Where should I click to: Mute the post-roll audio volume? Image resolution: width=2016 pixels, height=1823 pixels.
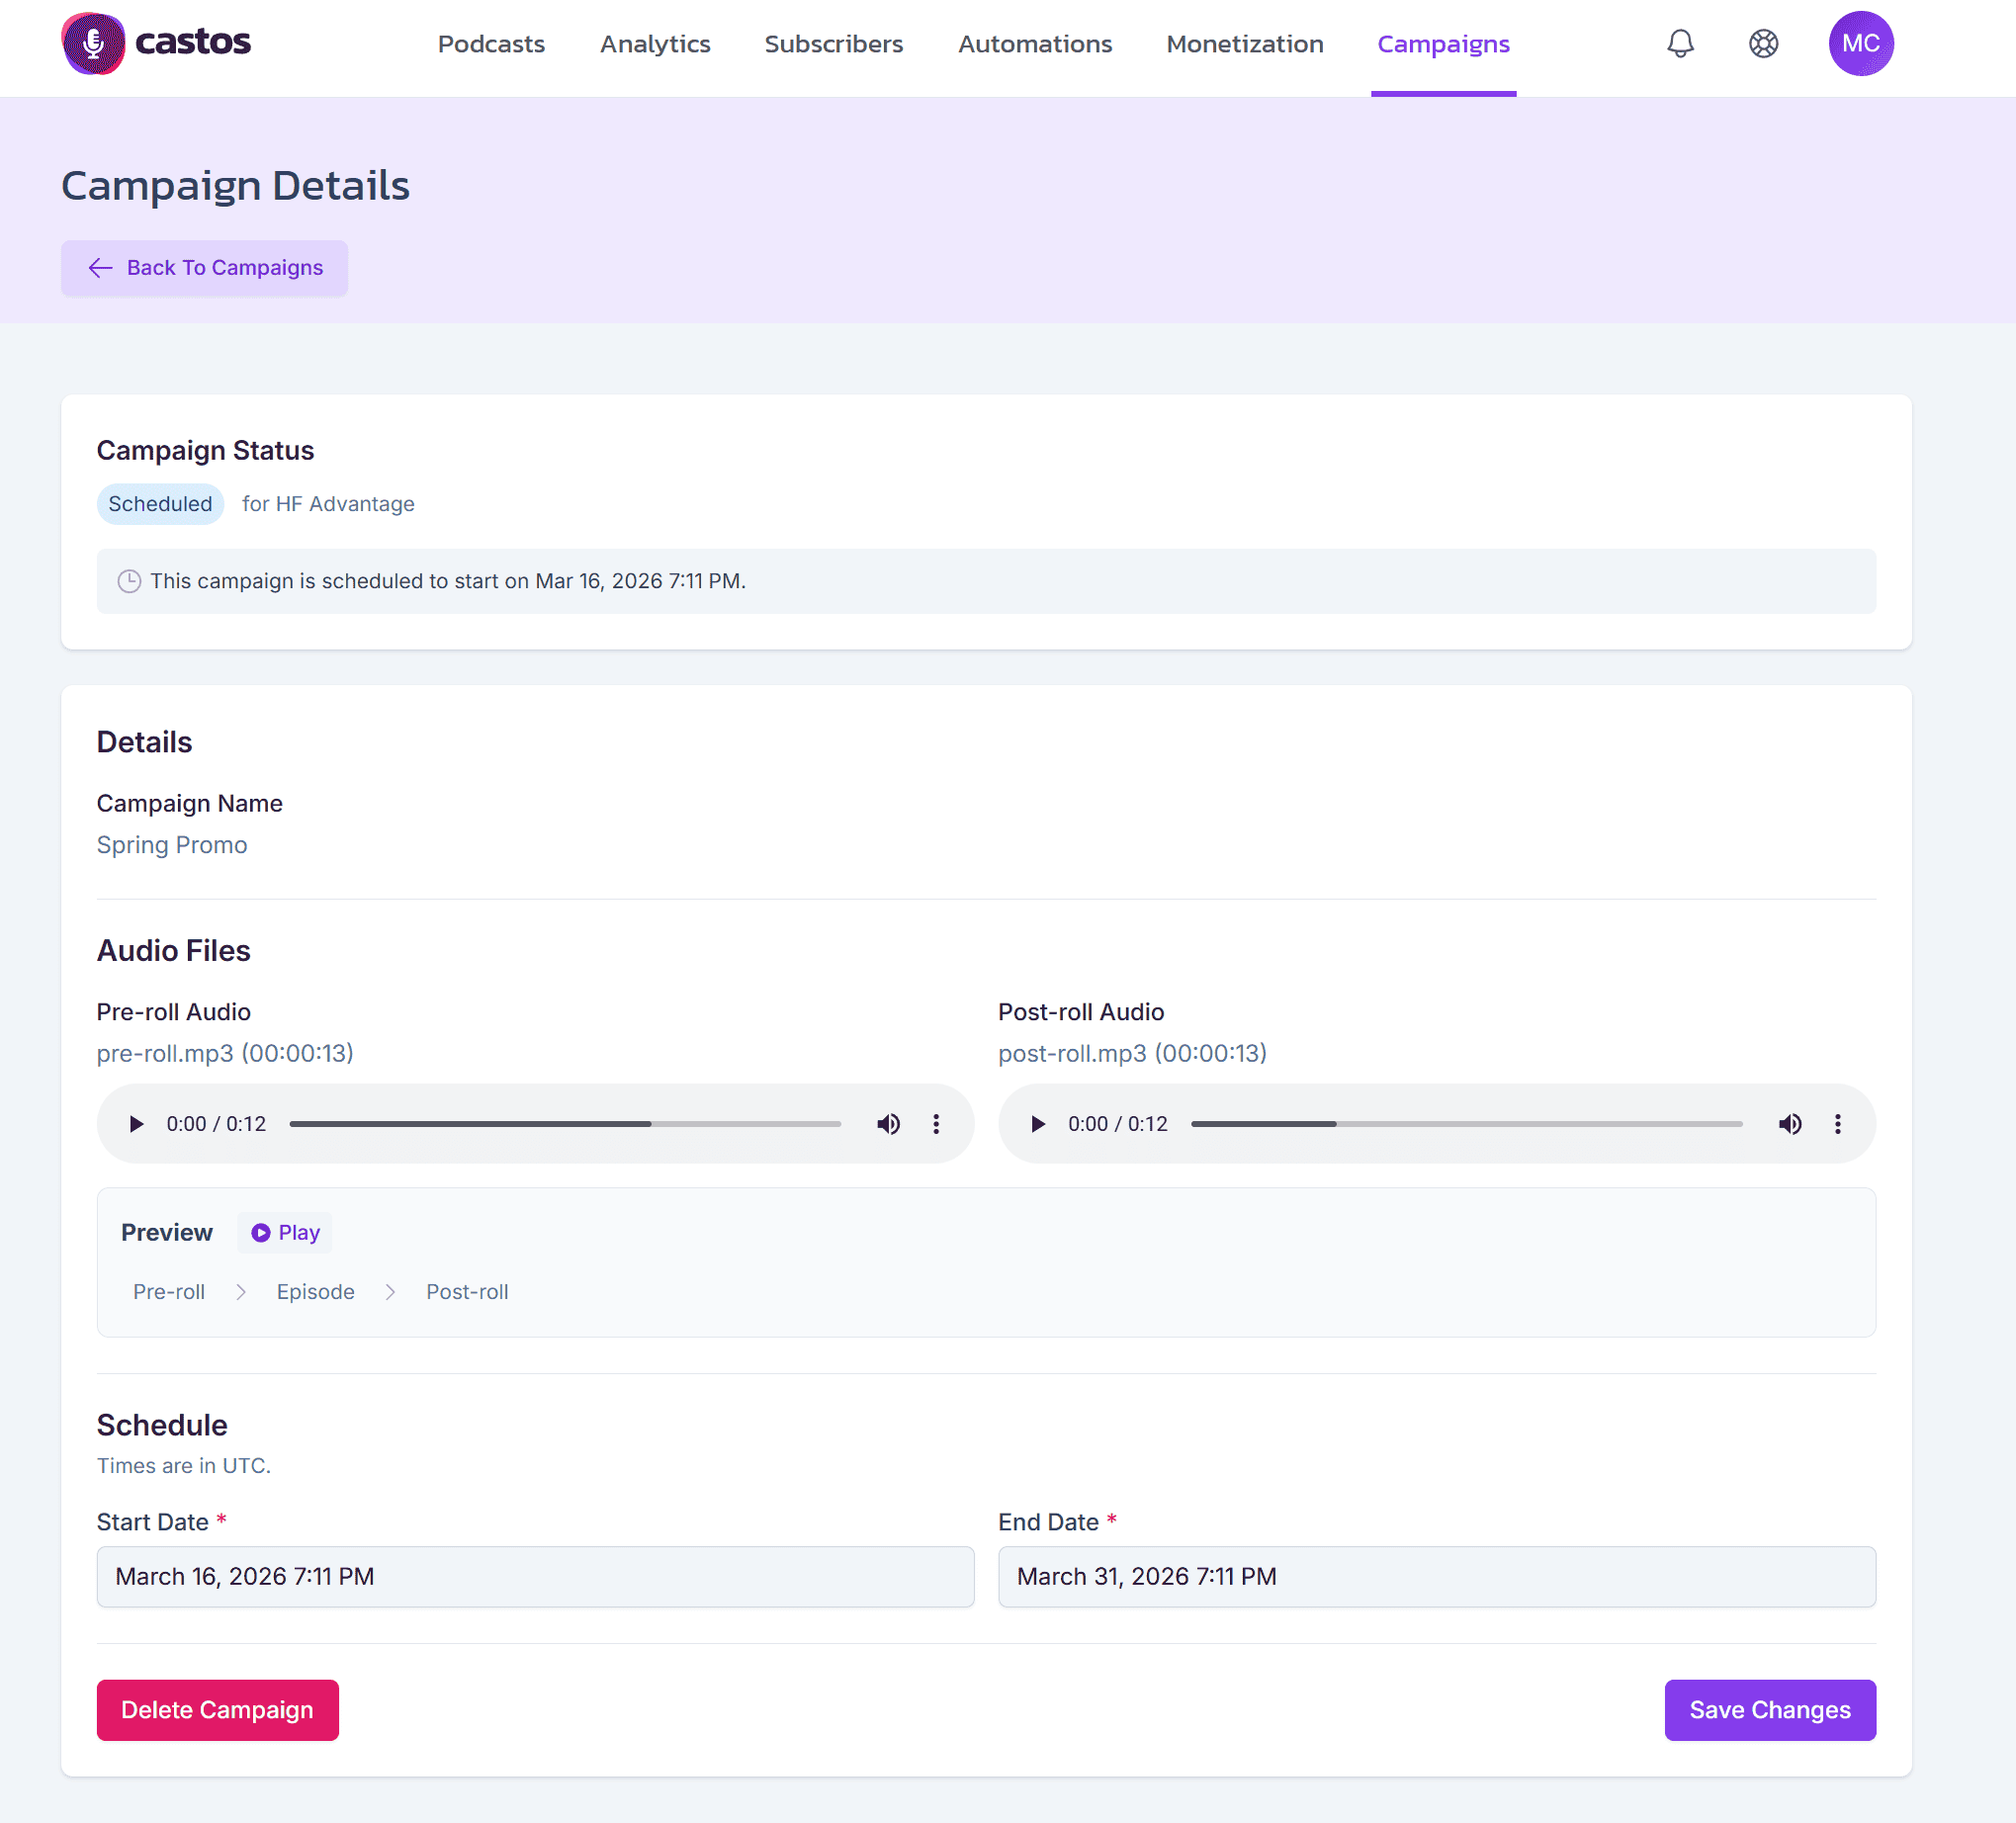point(1790,1124)
